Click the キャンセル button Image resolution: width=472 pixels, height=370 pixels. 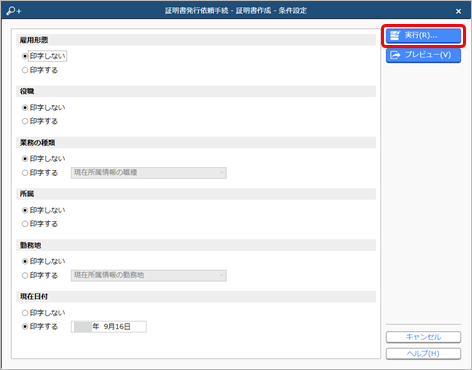423,337
